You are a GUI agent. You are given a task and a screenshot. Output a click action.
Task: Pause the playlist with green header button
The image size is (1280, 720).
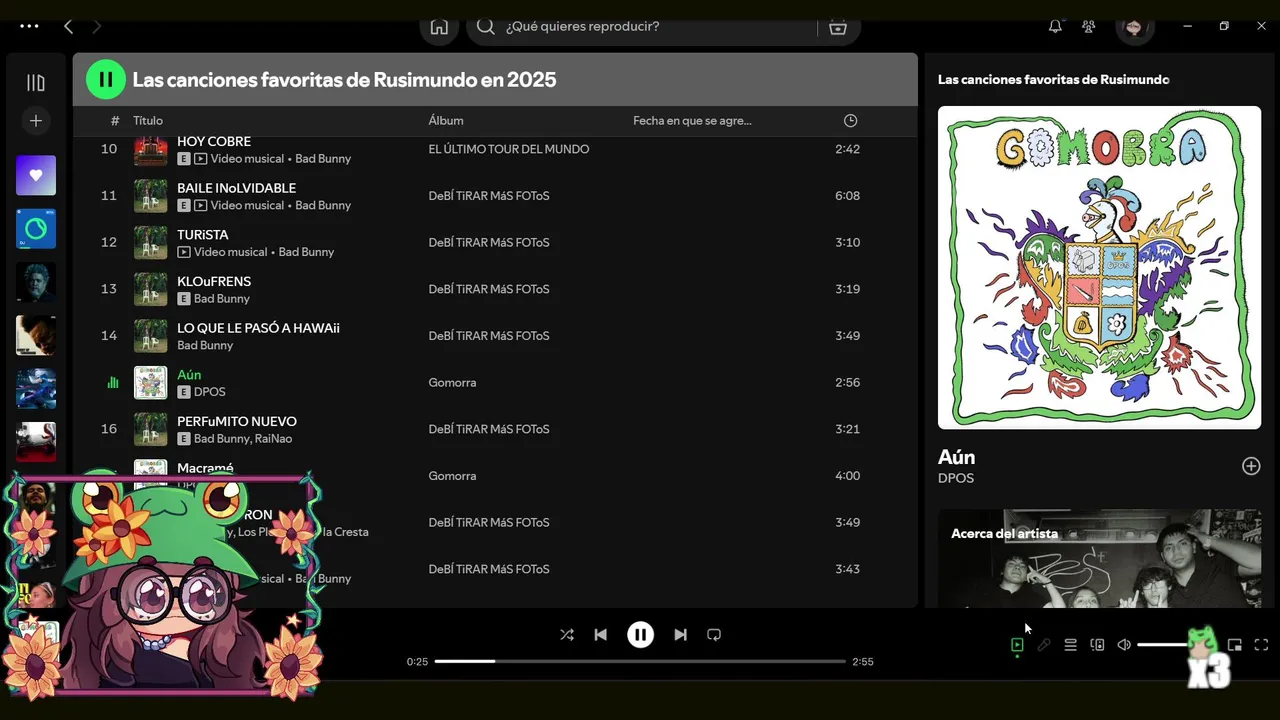(x=106, y=80)
